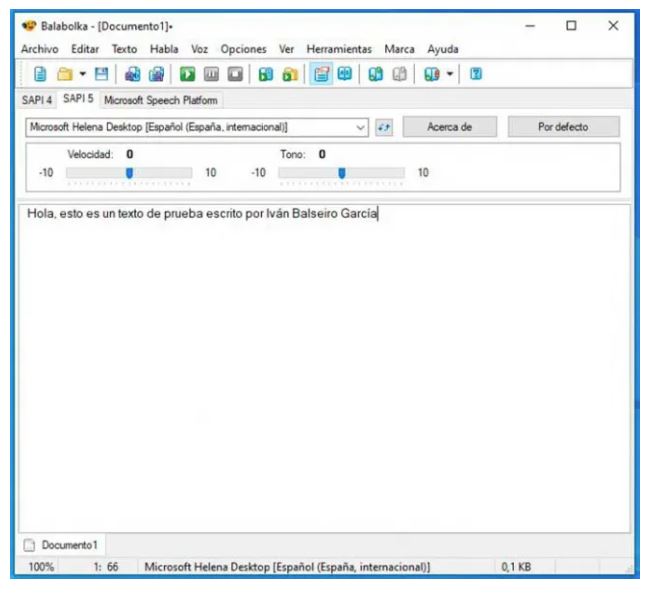Click inside the text editing area
The image size is (648, 594).
[x=324, y=368]
